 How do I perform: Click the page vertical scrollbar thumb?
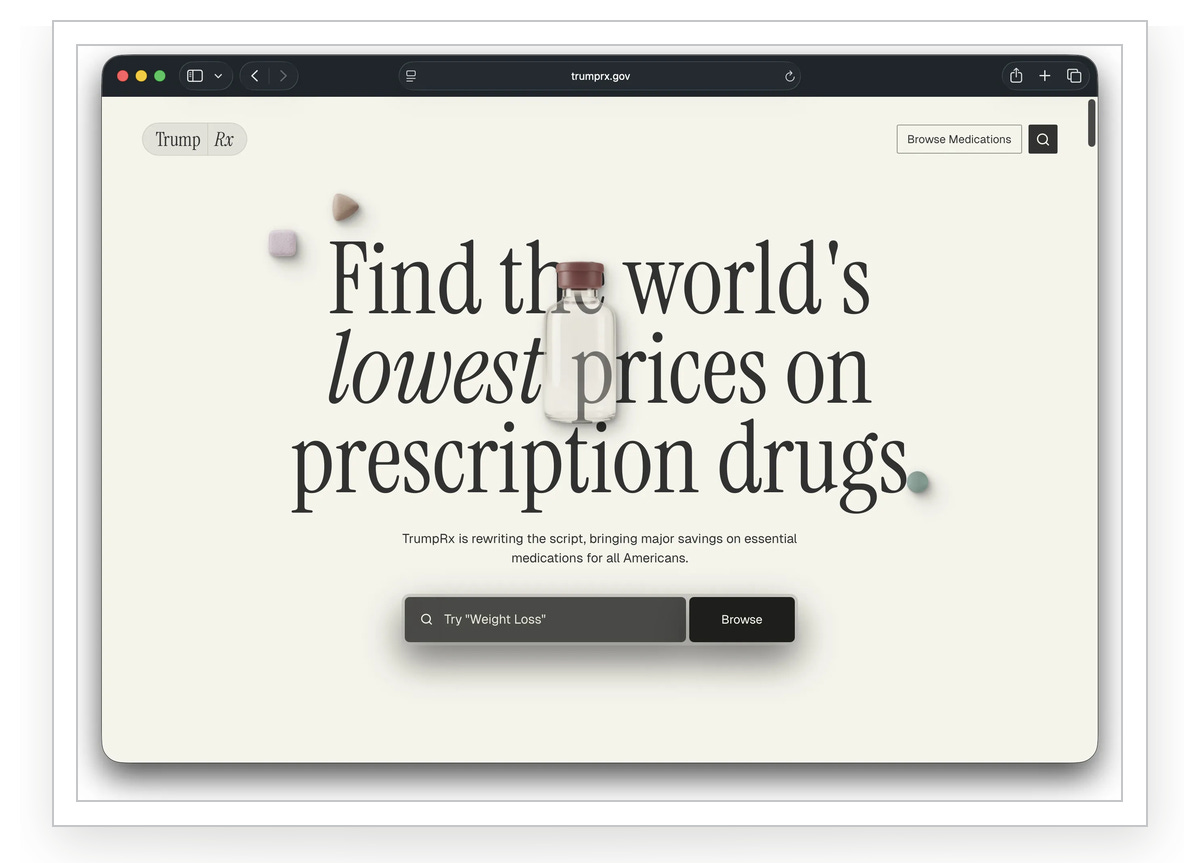1092,123
